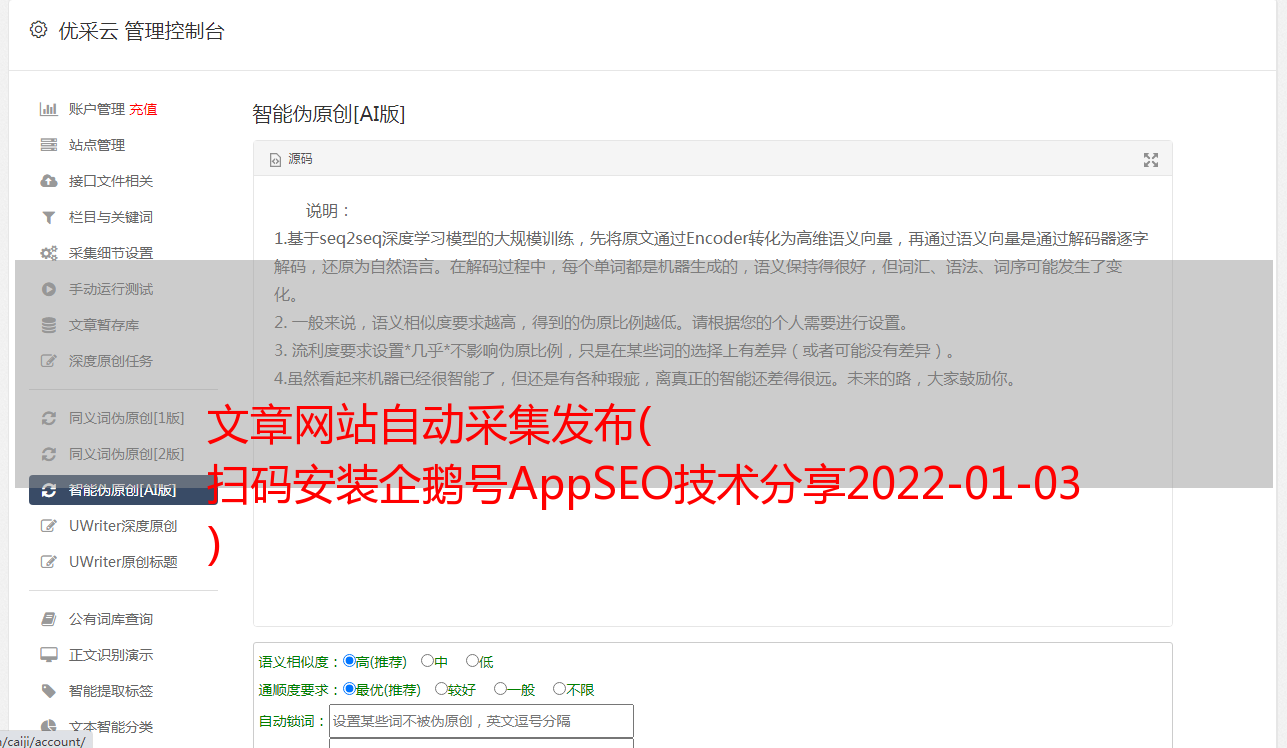This screenshot has height=748, width=1287.
Task: Click the 智能伪原创[AI版] page heading
Action: (329, 114)
